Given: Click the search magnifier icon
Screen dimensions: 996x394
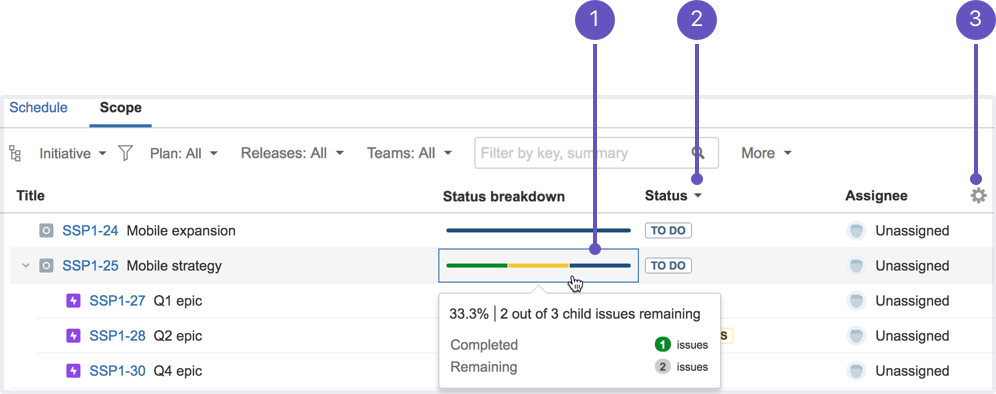Looking at the screenshot, I should [698, 153].
